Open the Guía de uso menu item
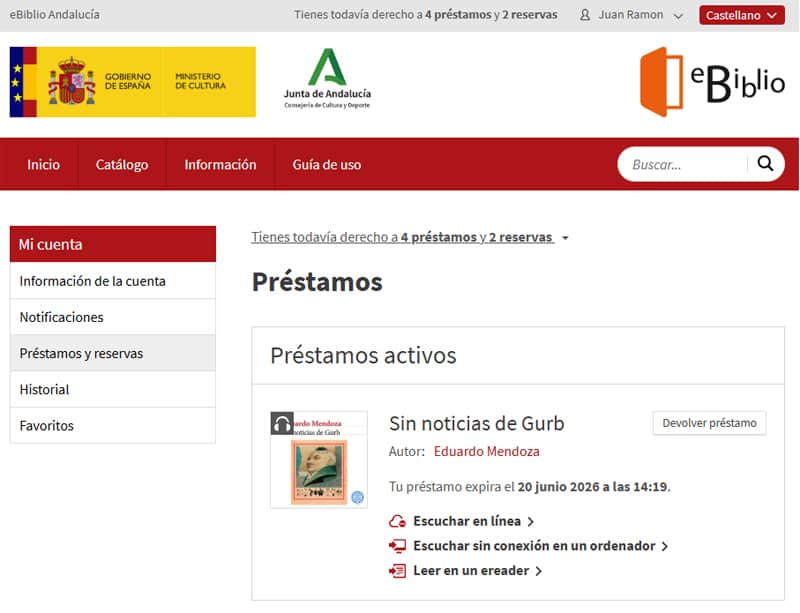This screenshot has width=800, height=613. coord(327,164)
